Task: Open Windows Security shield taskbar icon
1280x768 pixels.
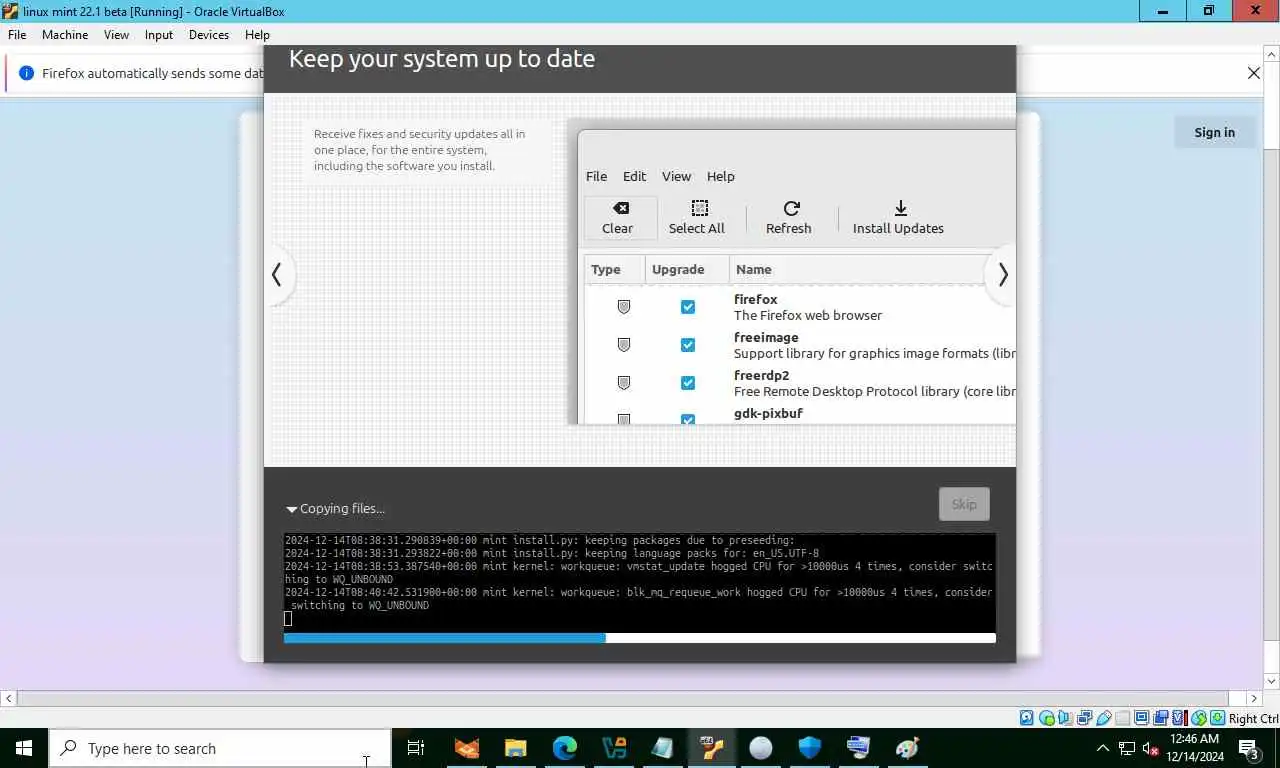Action: (810, 748)
